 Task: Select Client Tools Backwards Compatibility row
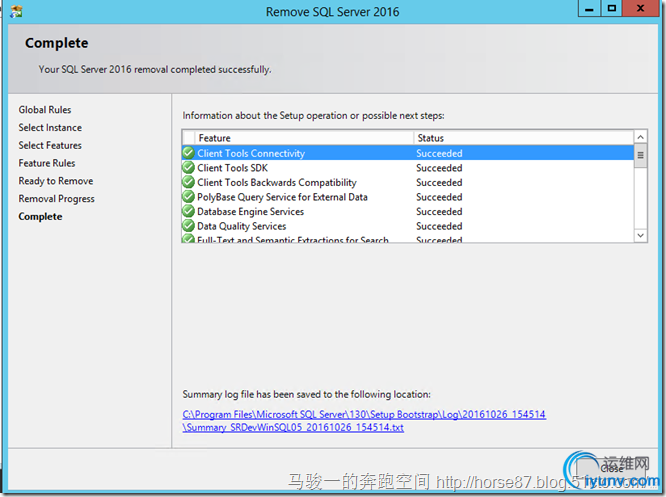408,182
